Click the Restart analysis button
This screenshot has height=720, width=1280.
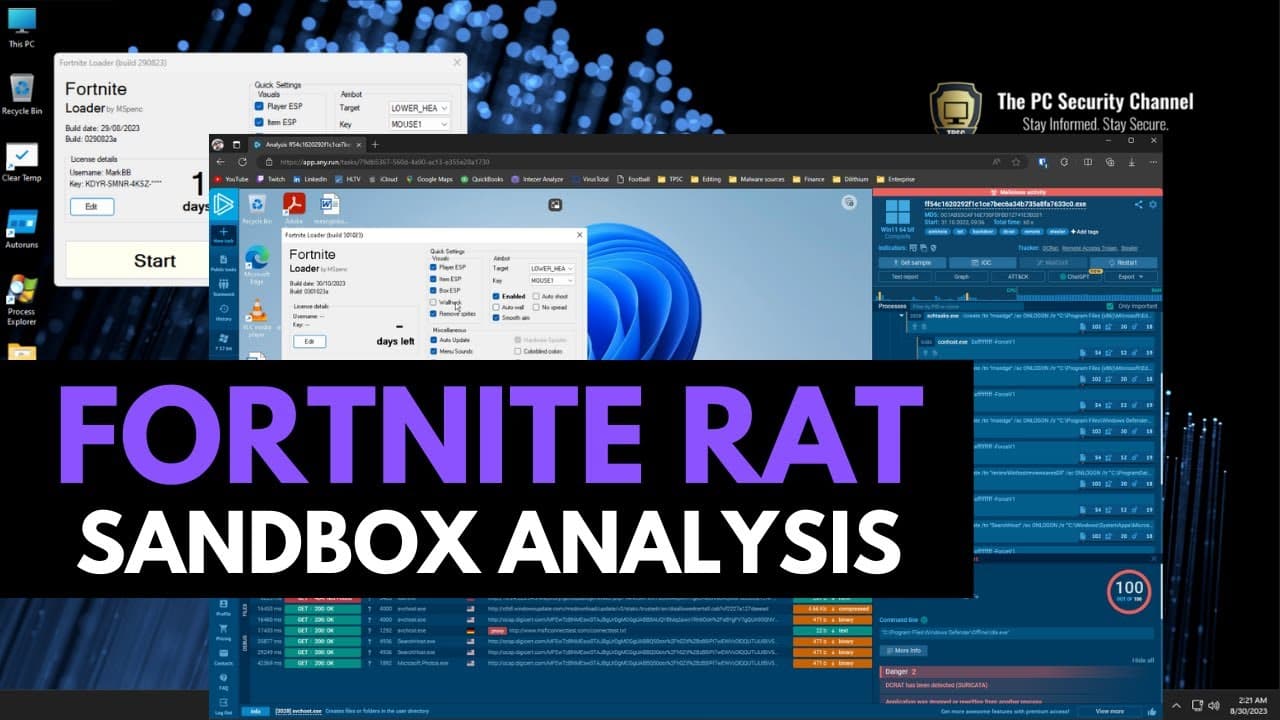pyautogui.click(x=1122, y=262)
